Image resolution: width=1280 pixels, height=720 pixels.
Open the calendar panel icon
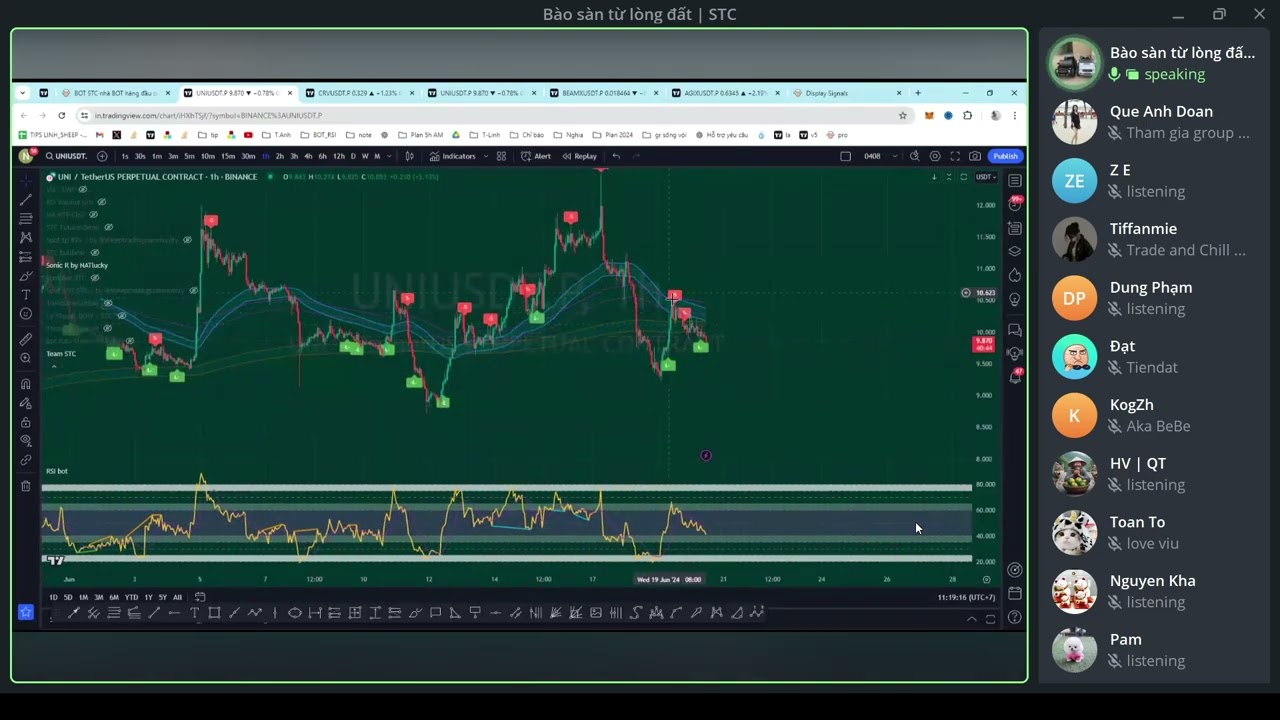click(1015, 593)
